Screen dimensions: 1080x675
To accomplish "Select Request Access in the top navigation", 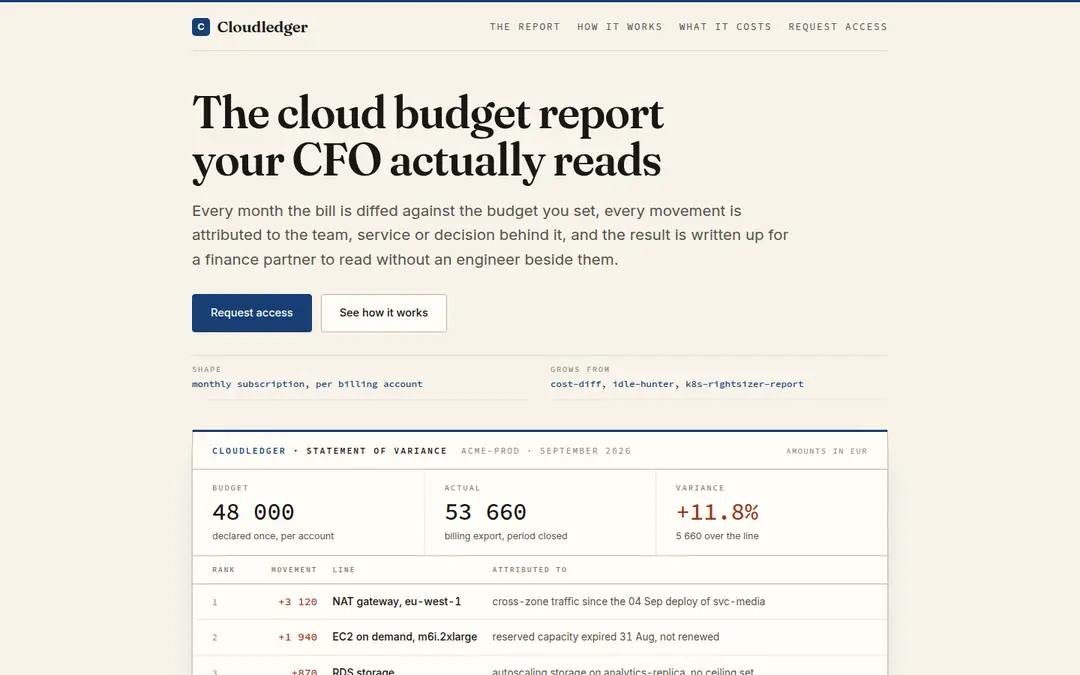I will (x=838, y=27).
